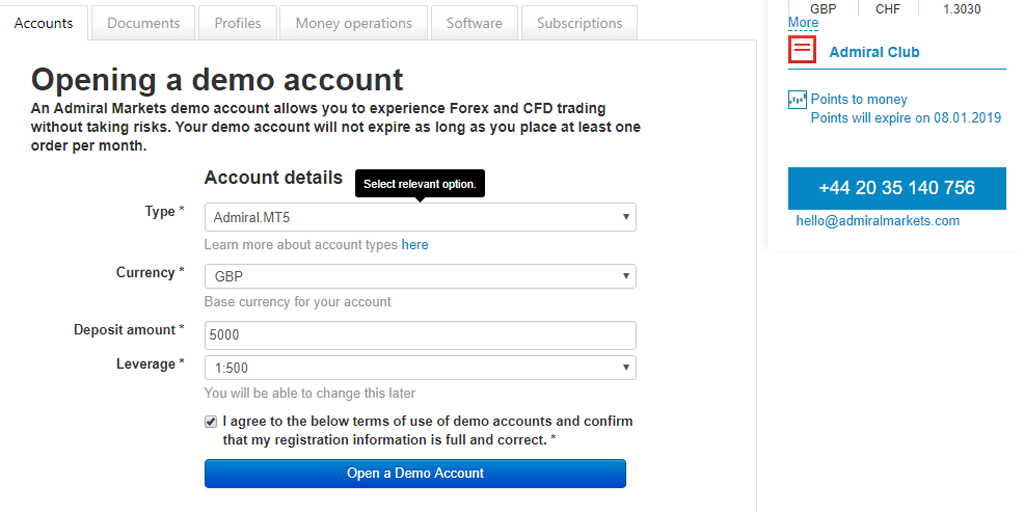The width and height of the screenshot is (1024, 512).
Task: Go to Money operations tab
Action: [354, 23]
